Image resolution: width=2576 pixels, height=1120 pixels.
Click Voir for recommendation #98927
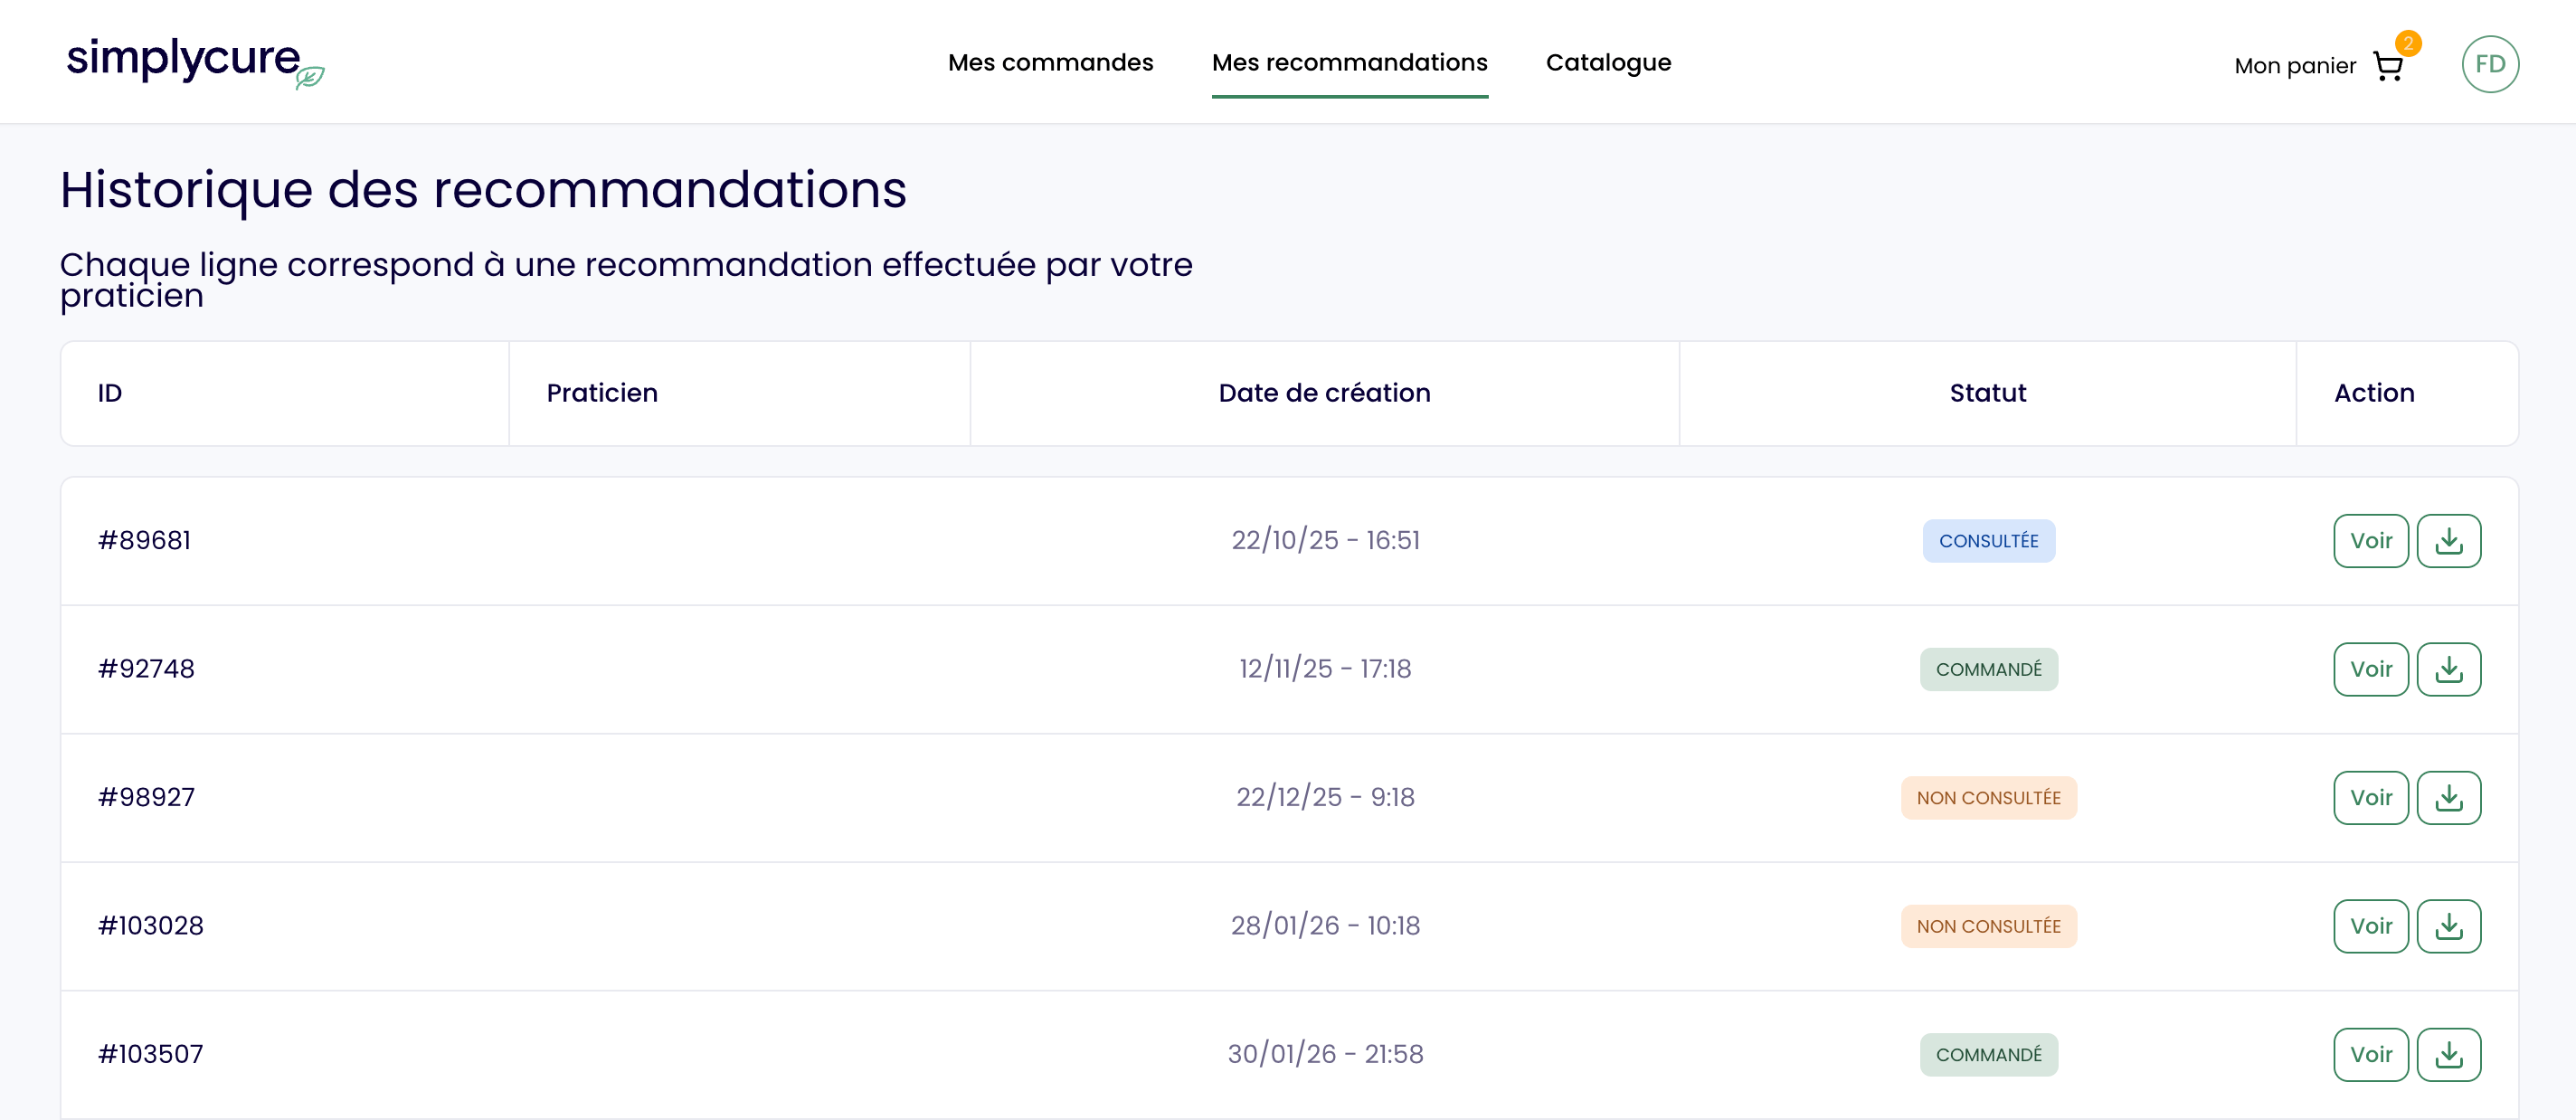(2370, 797)
